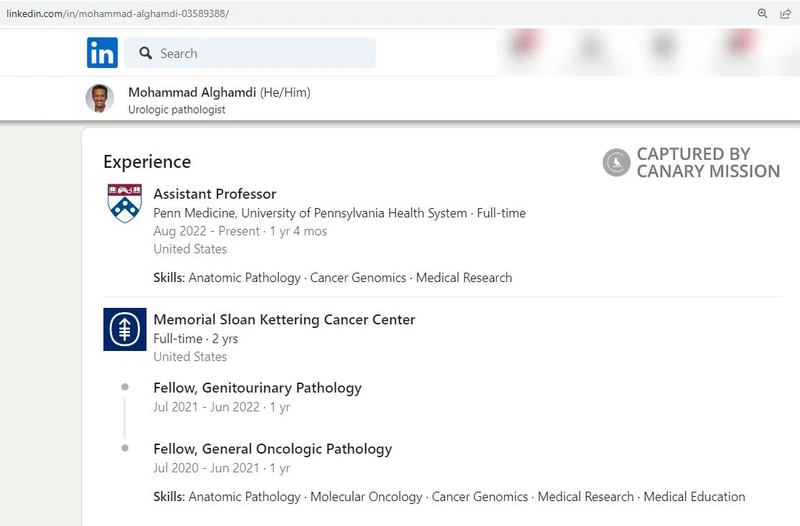Open the Memorial Sloan Kettering logo
The width and height of the screenshot is (800, 526).
click(x=124, y=329)
